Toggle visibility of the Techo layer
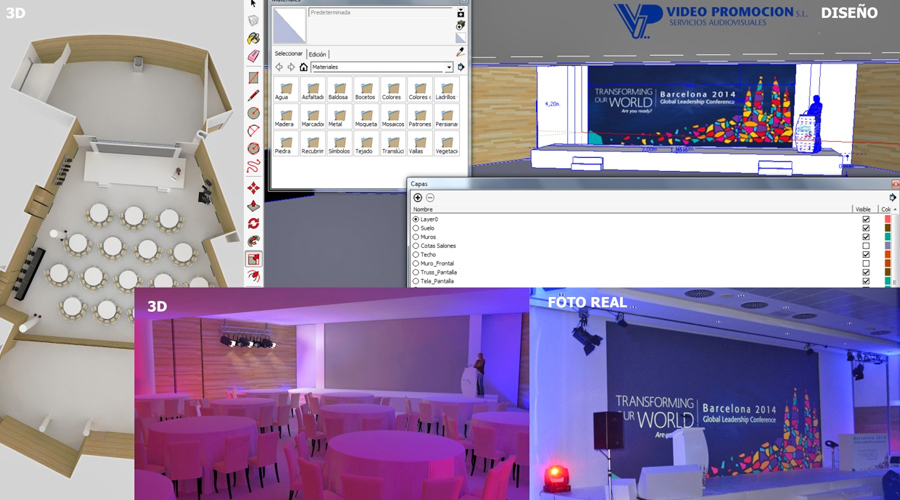Image resolution: width=900 pixels, height=500 pixels. point(866,254)
